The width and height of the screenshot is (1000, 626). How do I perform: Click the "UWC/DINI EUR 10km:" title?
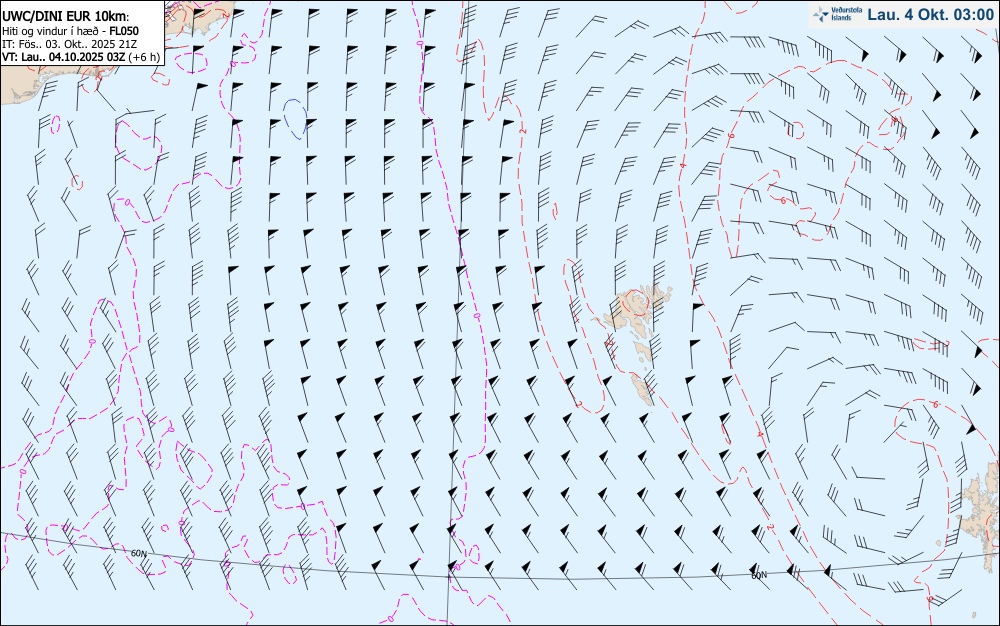65,18
